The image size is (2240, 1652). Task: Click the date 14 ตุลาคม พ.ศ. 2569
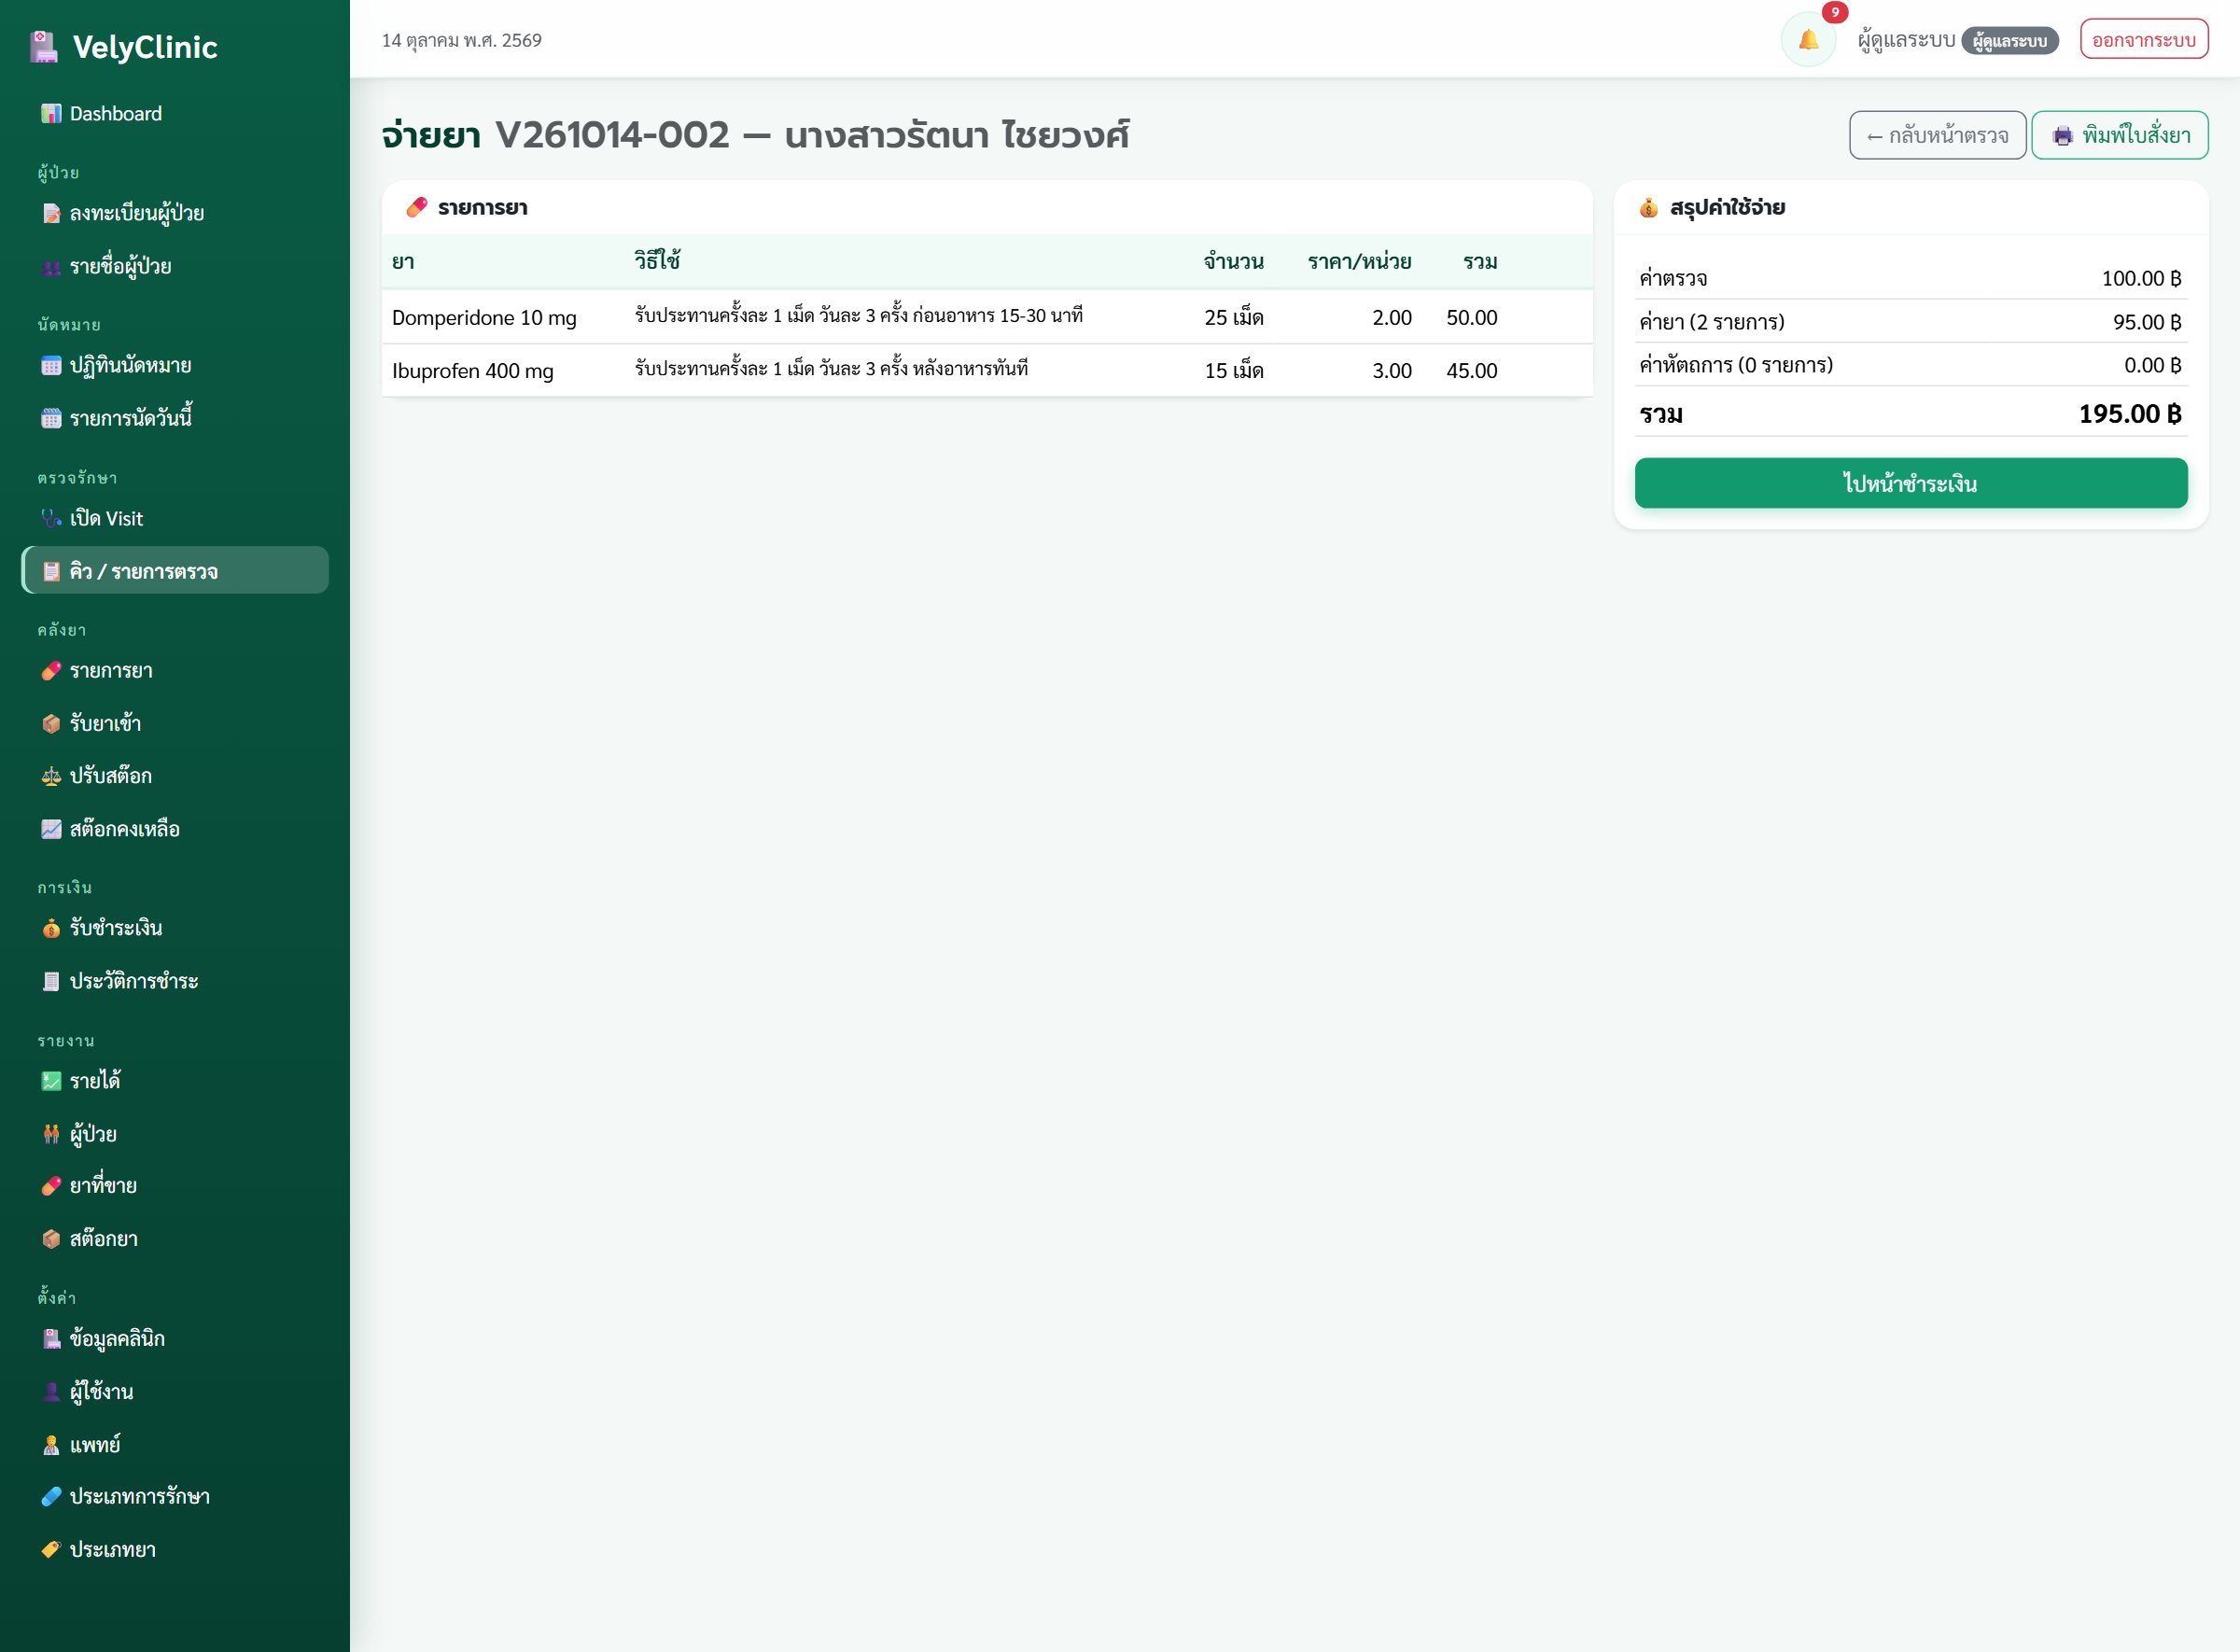pyautogui.click(x=462, y=41)
